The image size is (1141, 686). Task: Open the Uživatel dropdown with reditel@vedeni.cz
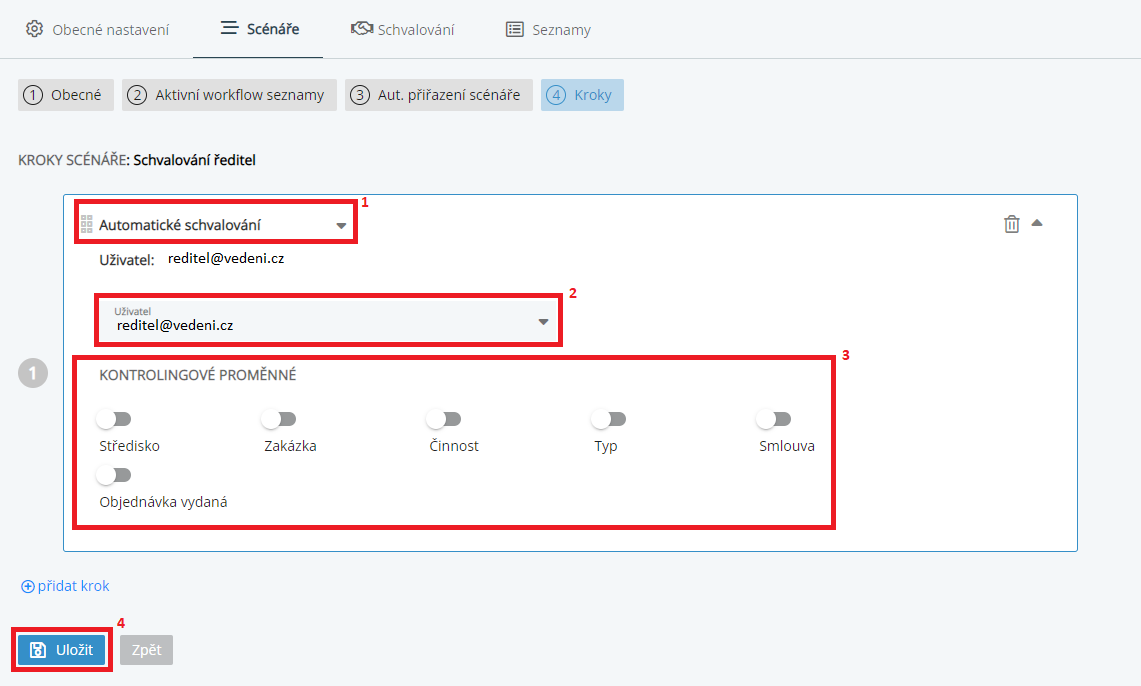coord(543,322)
